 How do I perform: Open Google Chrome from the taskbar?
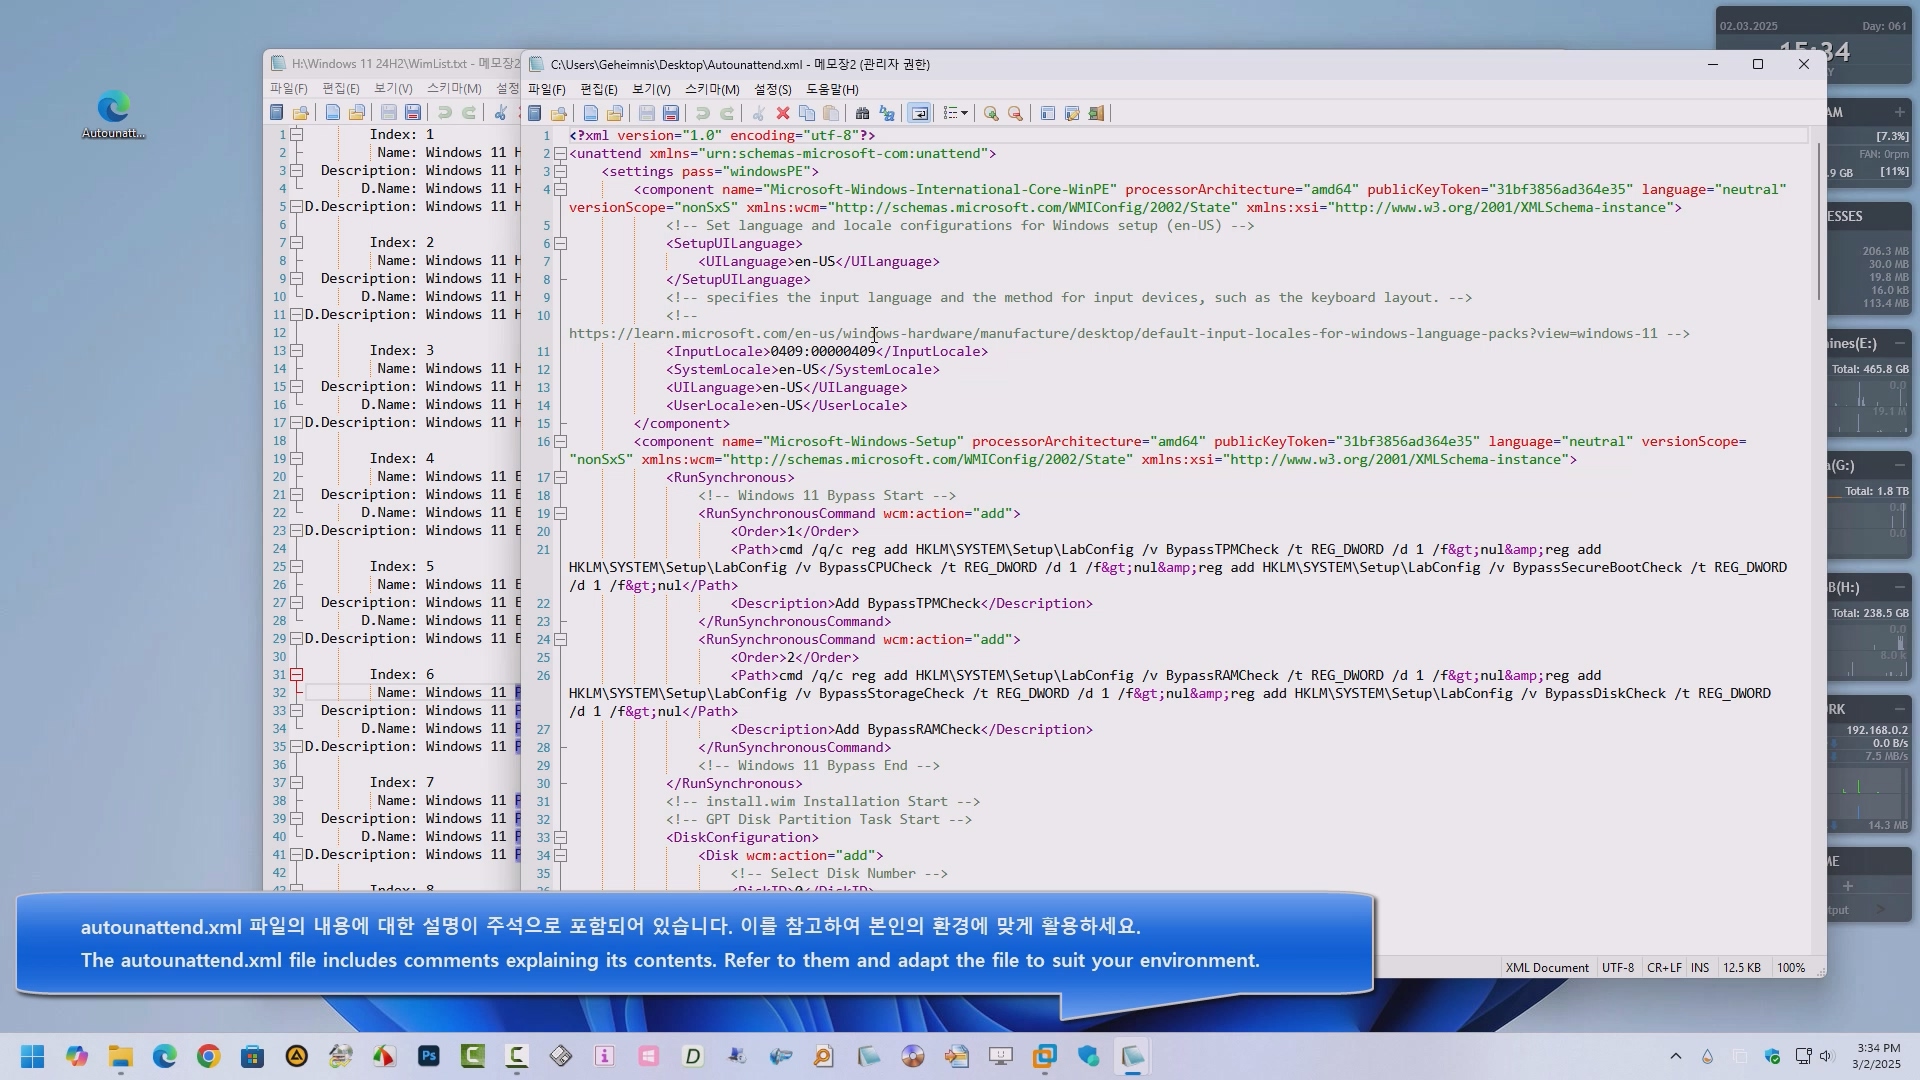coord(209,1057)
